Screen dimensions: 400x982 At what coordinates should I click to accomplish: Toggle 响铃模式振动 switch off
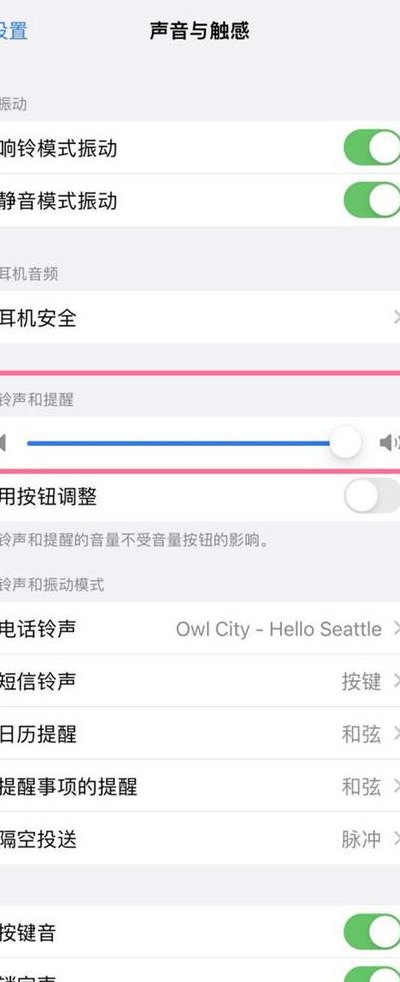(372, 148)
